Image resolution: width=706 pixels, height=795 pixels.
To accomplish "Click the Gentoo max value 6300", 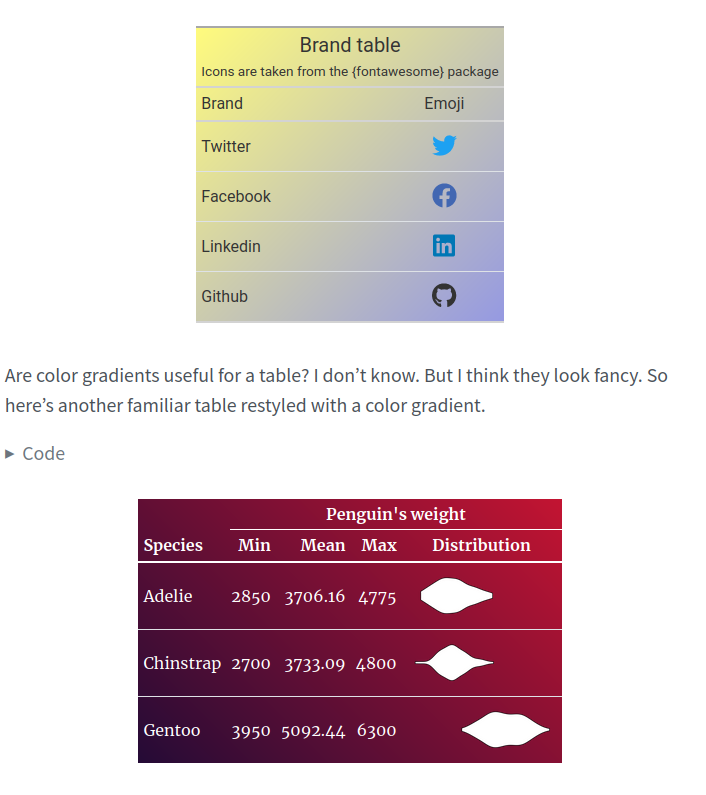I will (x=377, y=731).
